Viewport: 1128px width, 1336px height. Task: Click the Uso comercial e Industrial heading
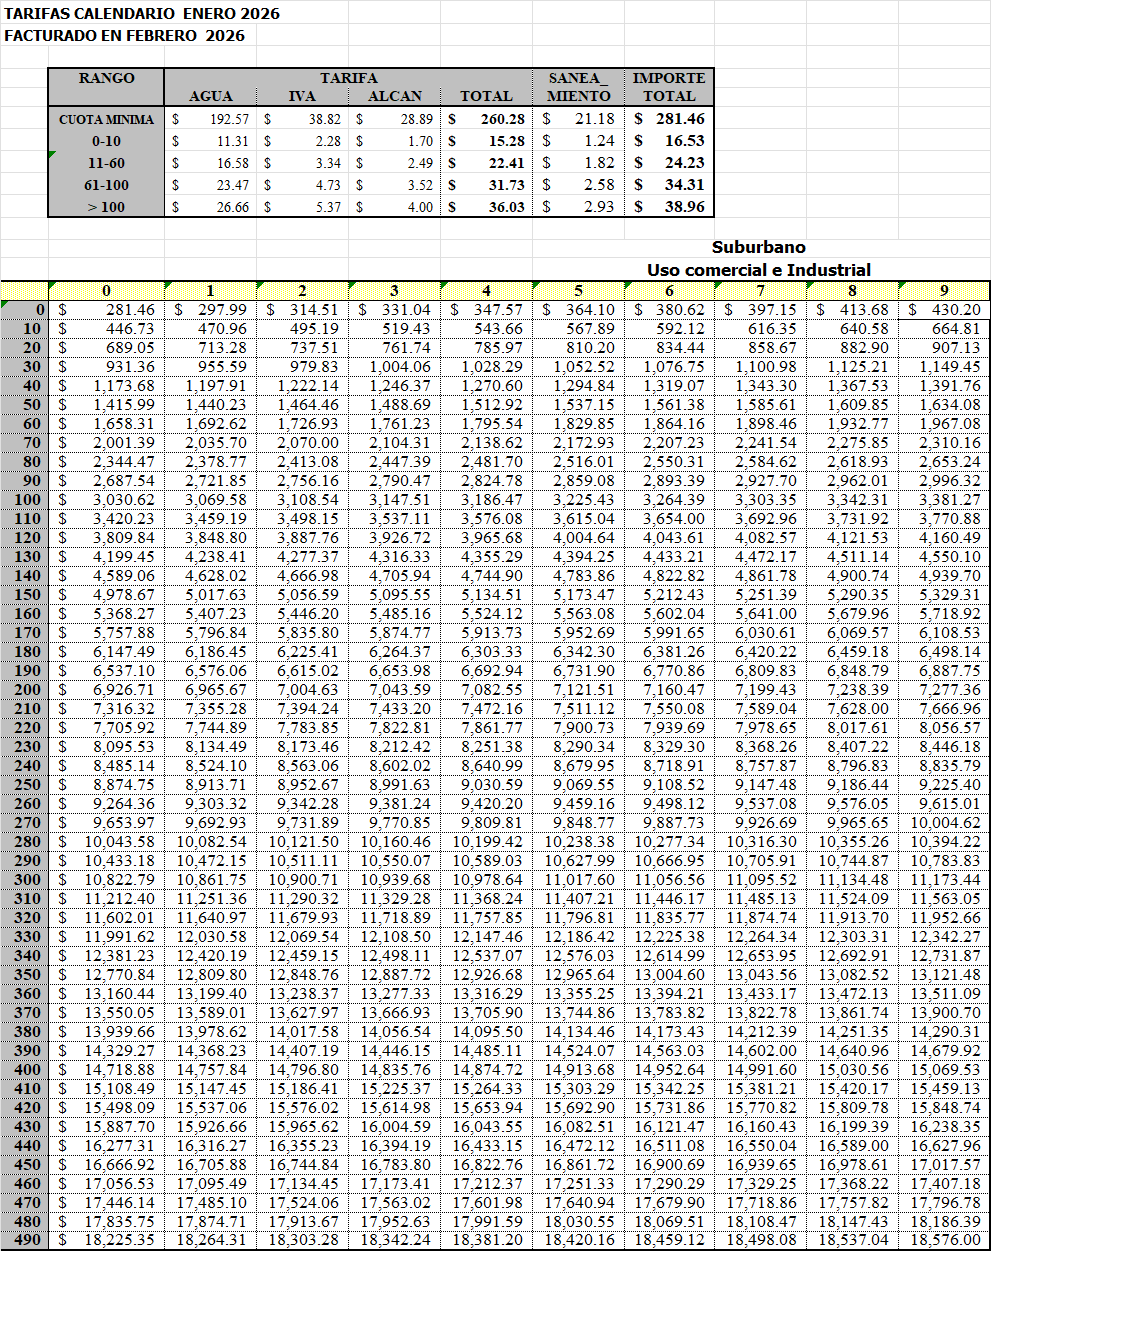click(x=758, y=270)
